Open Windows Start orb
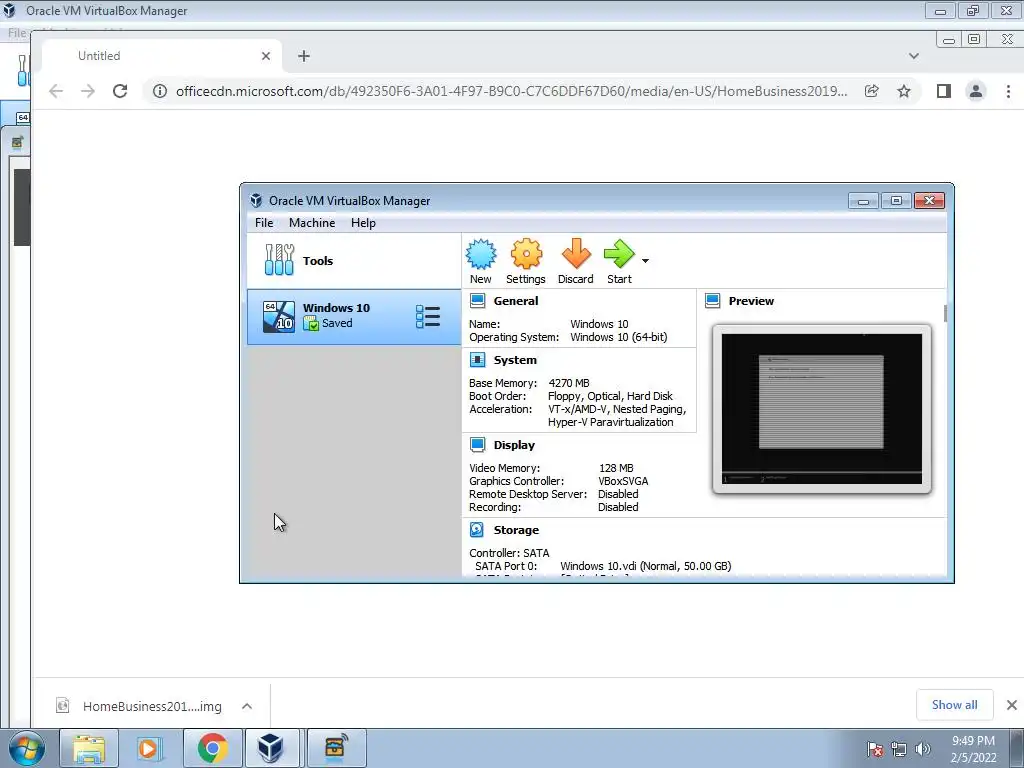The height and width of the screenshot is (768, 1024). click(x=27, y=748)
